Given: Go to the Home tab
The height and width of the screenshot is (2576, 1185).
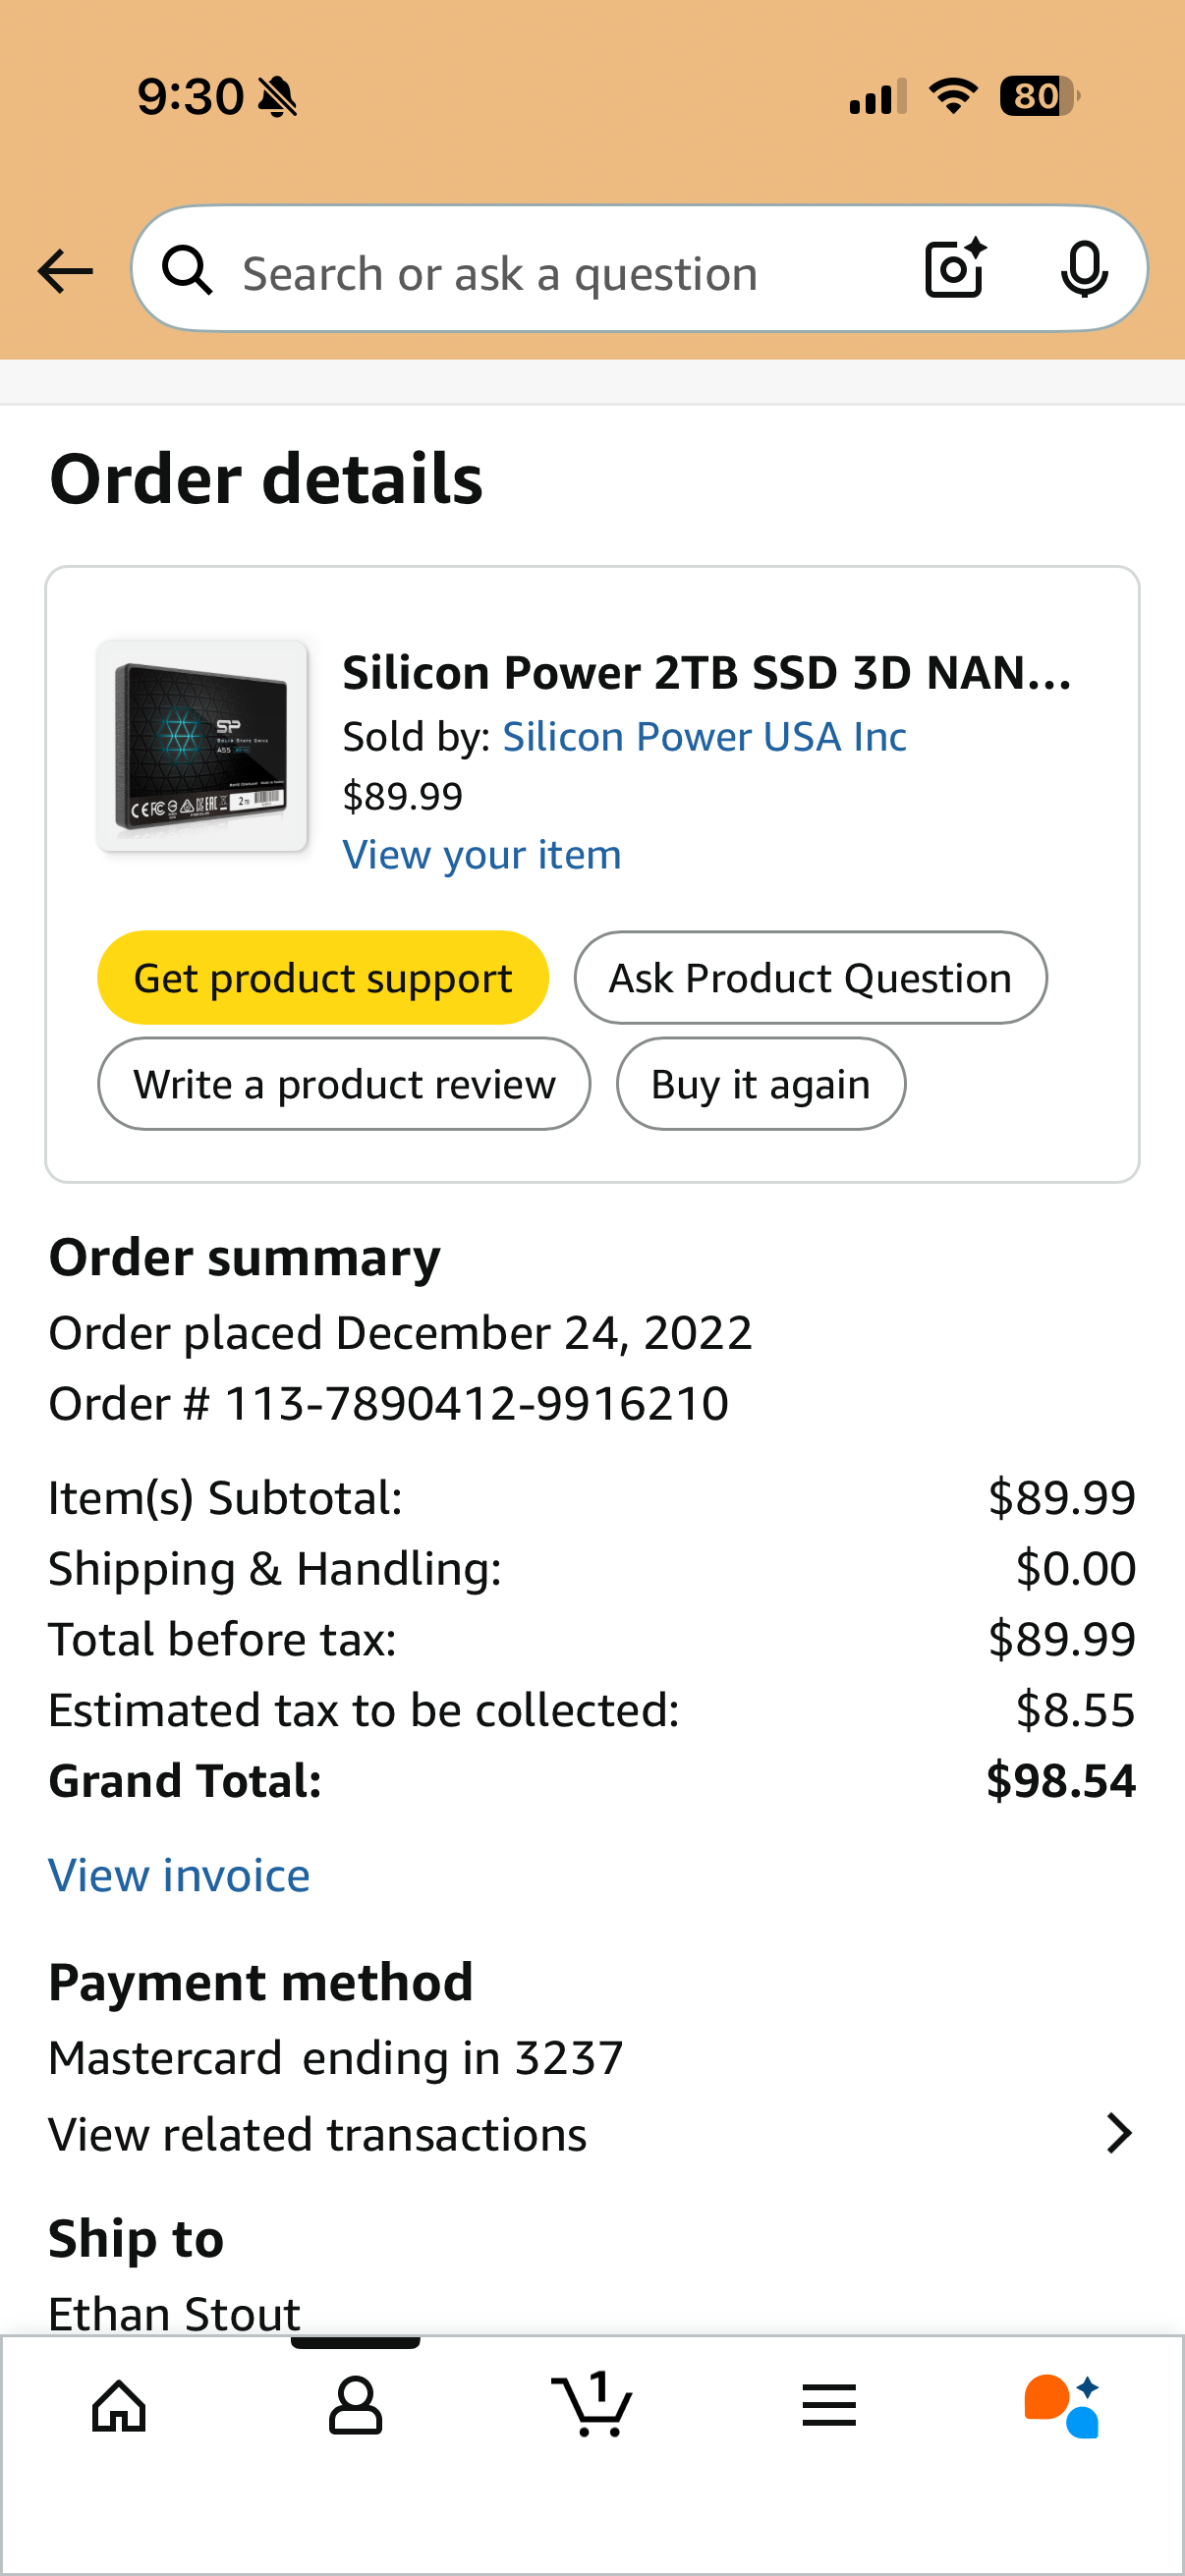Looking at the screenshot, I should (x=119, y=2405).
